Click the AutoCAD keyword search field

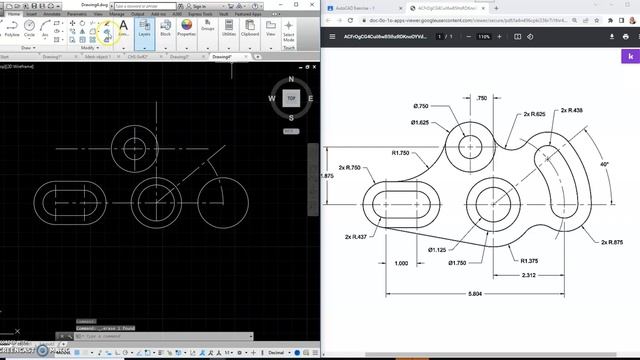coord(145,6)
